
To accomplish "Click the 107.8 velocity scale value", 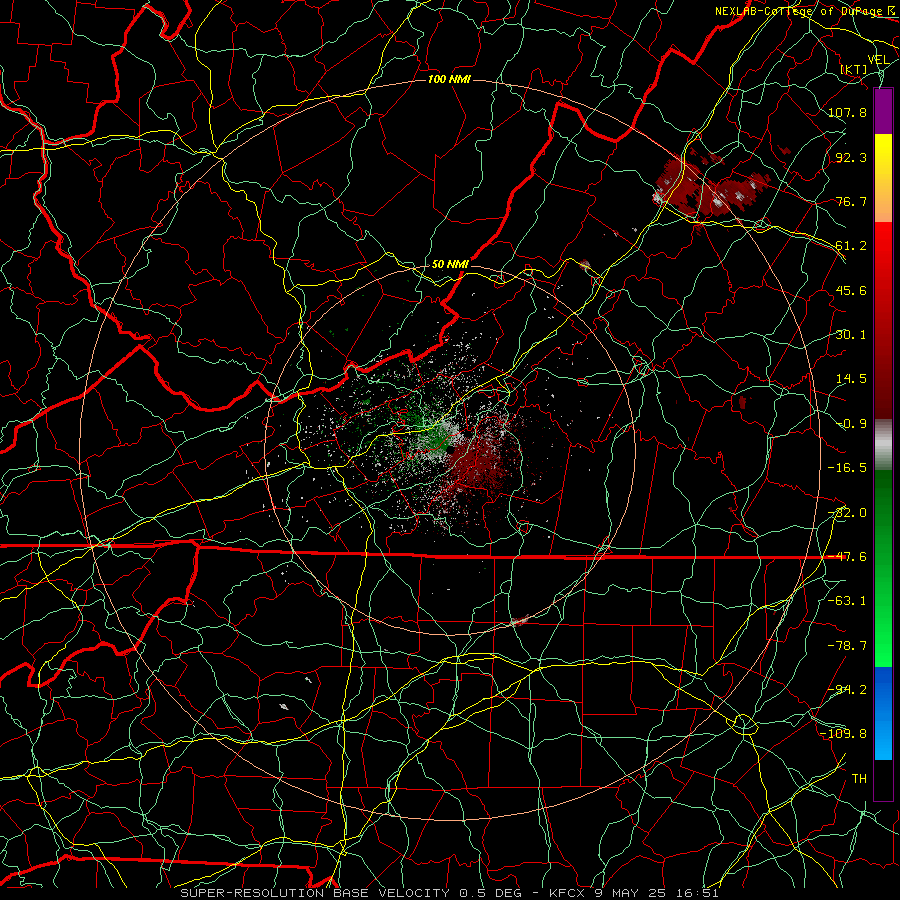I will [x=847, y=112].
